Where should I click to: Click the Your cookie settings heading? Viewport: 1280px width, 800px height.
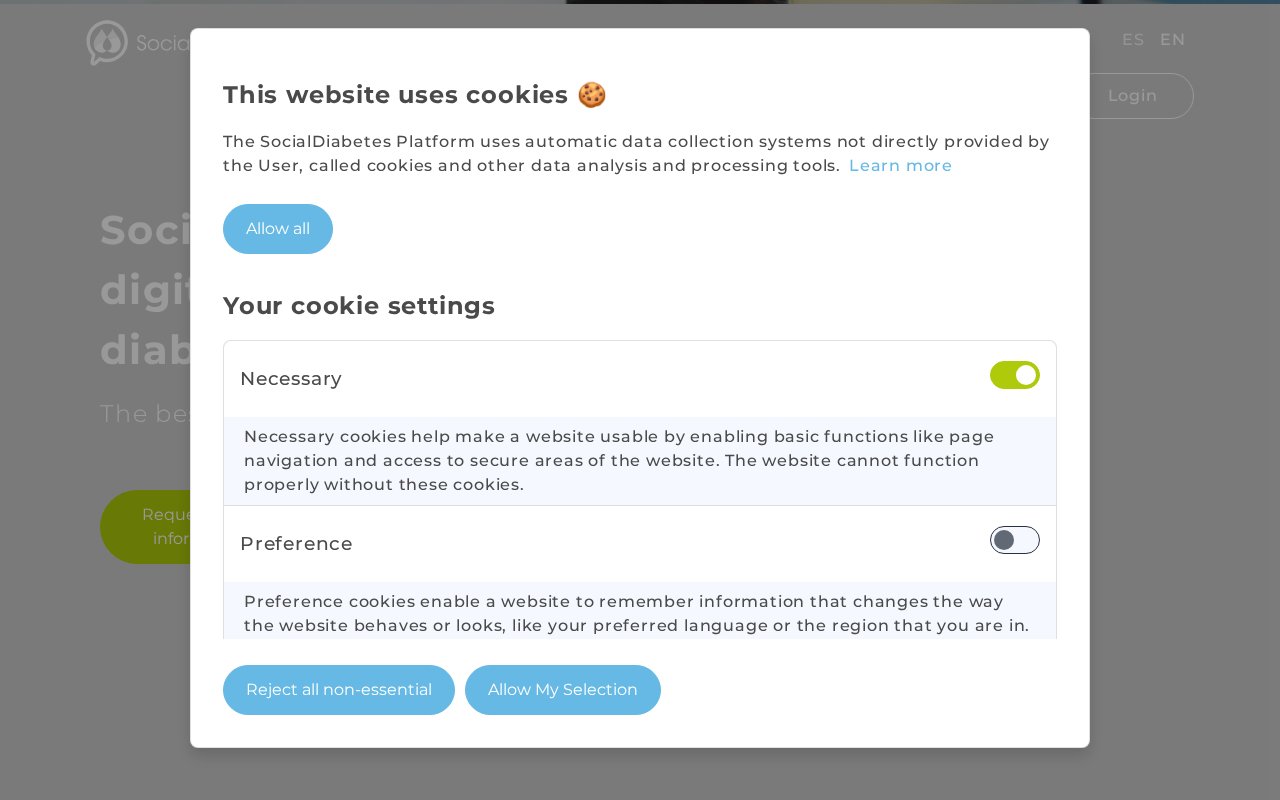[x=359, y=306]
